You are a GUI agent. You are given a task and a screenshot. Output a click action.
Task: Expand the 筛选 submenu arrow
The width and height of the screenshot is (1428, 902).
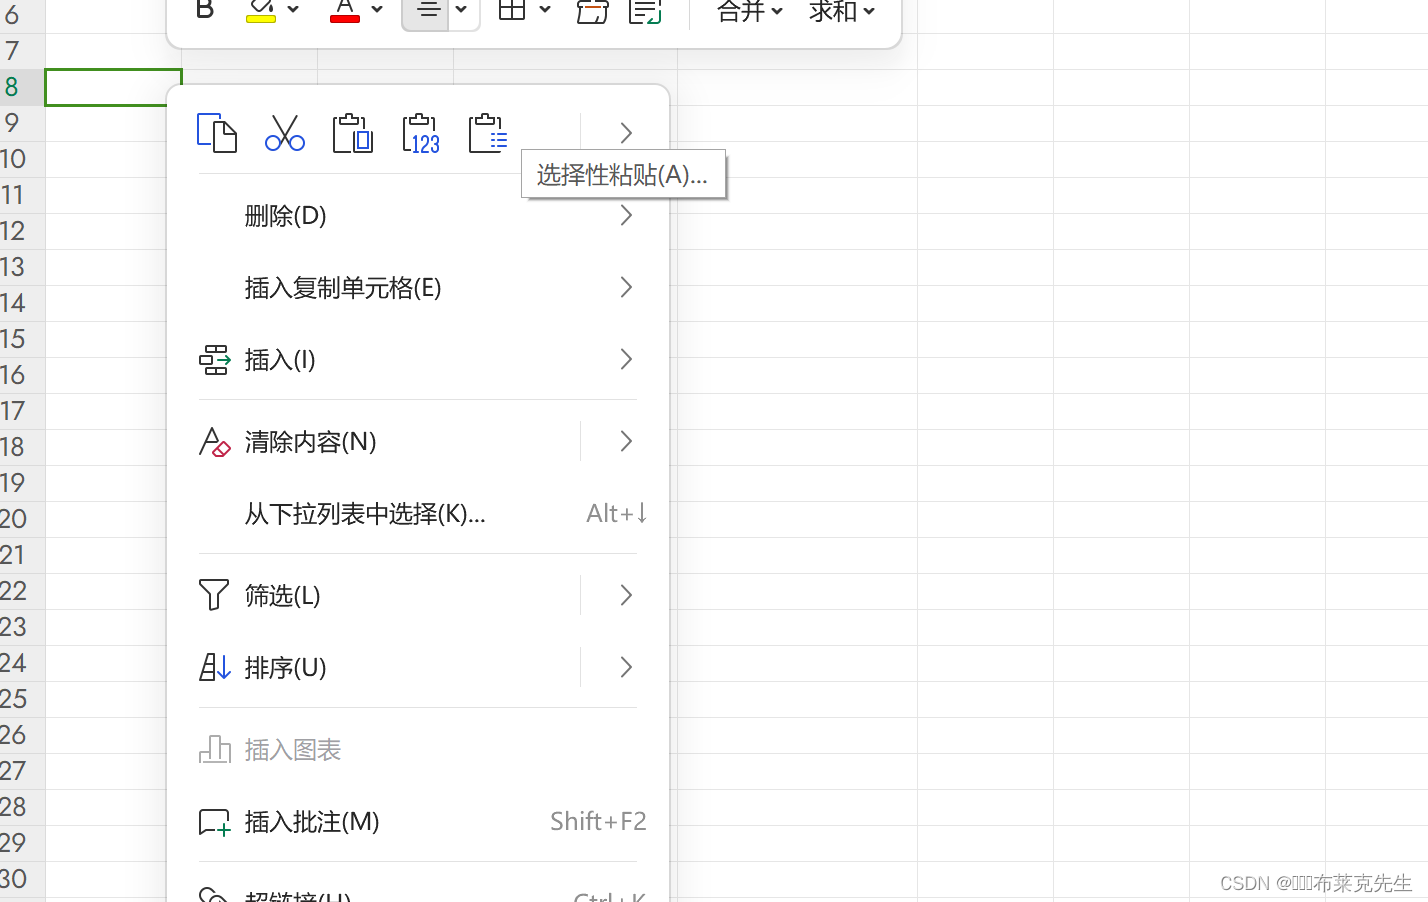click(626, 595)
